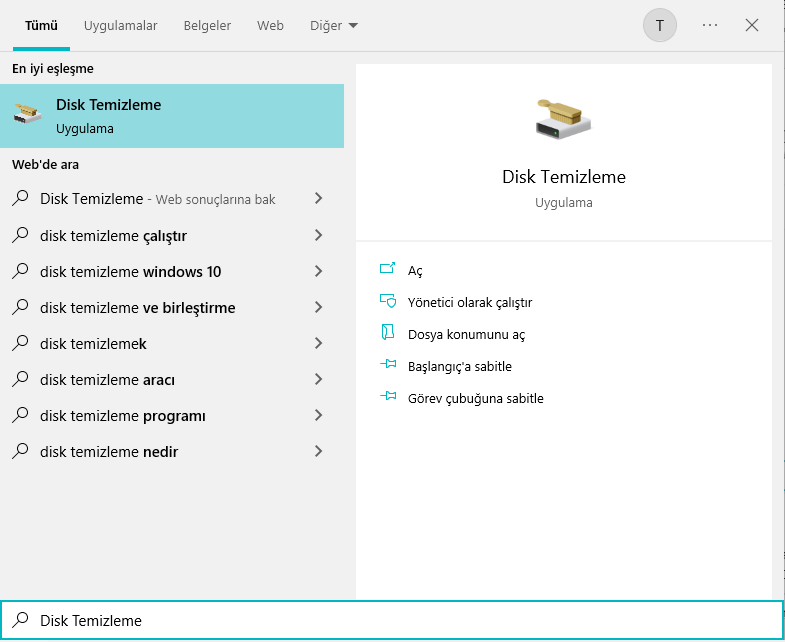
Task: Open the three-dots options menu
Action: tap(710, 25)
